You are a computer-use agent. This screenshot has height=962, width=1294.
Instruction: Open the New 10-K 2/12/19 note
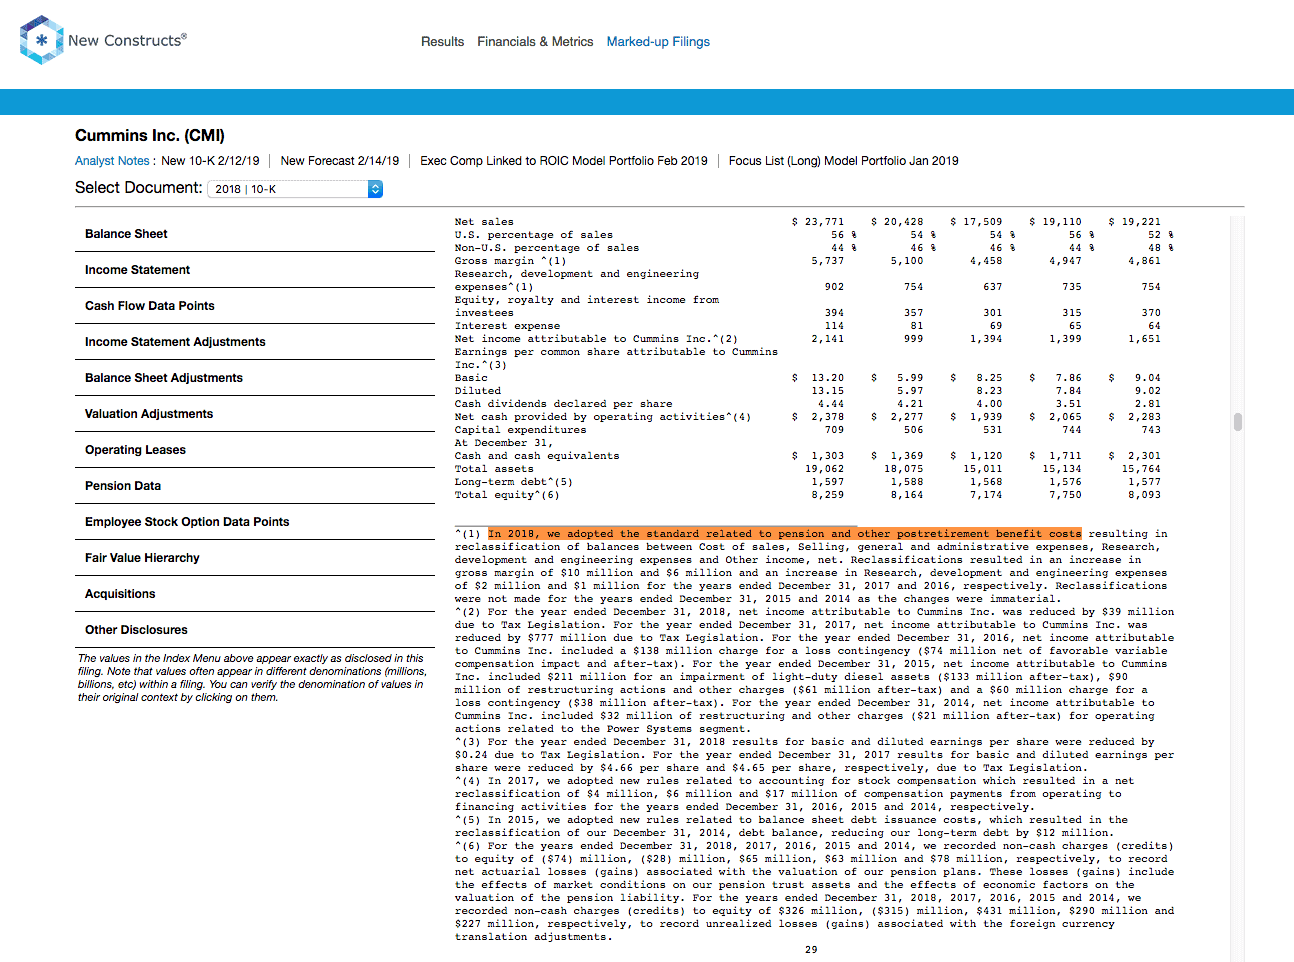point(210,161)
